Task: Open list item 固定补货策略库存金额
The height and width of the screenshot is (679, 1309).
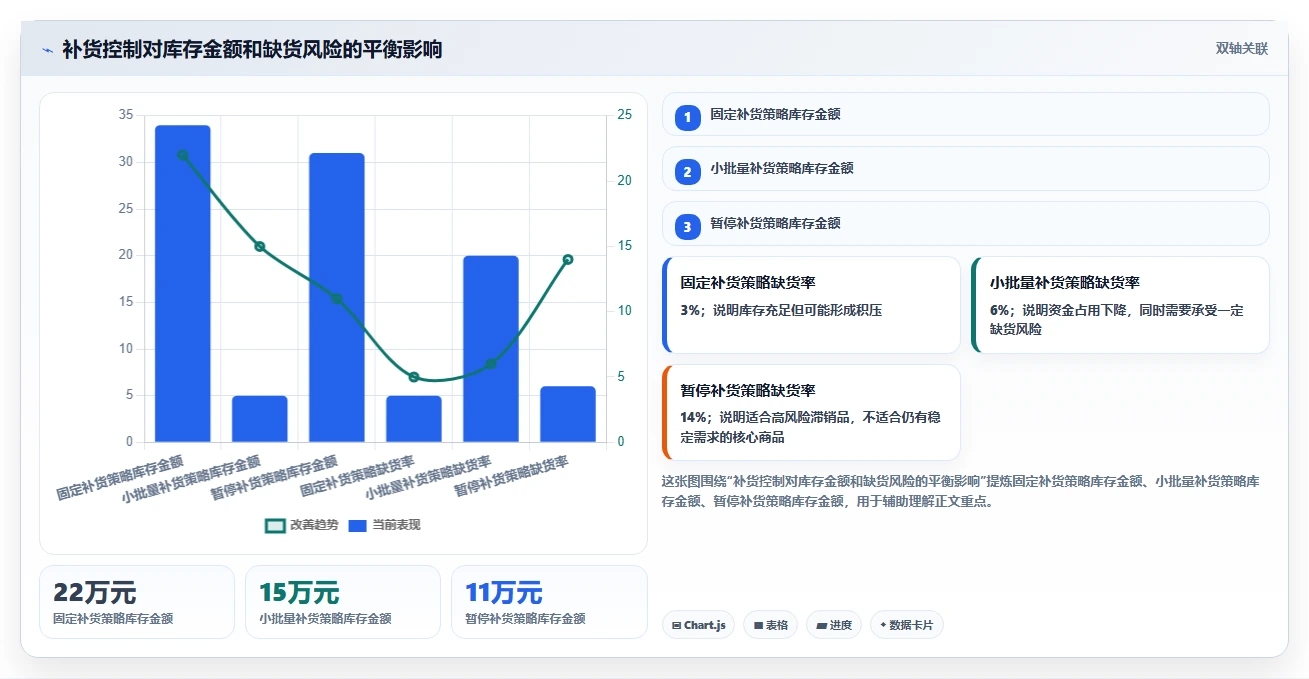Action: pos(966,114)
